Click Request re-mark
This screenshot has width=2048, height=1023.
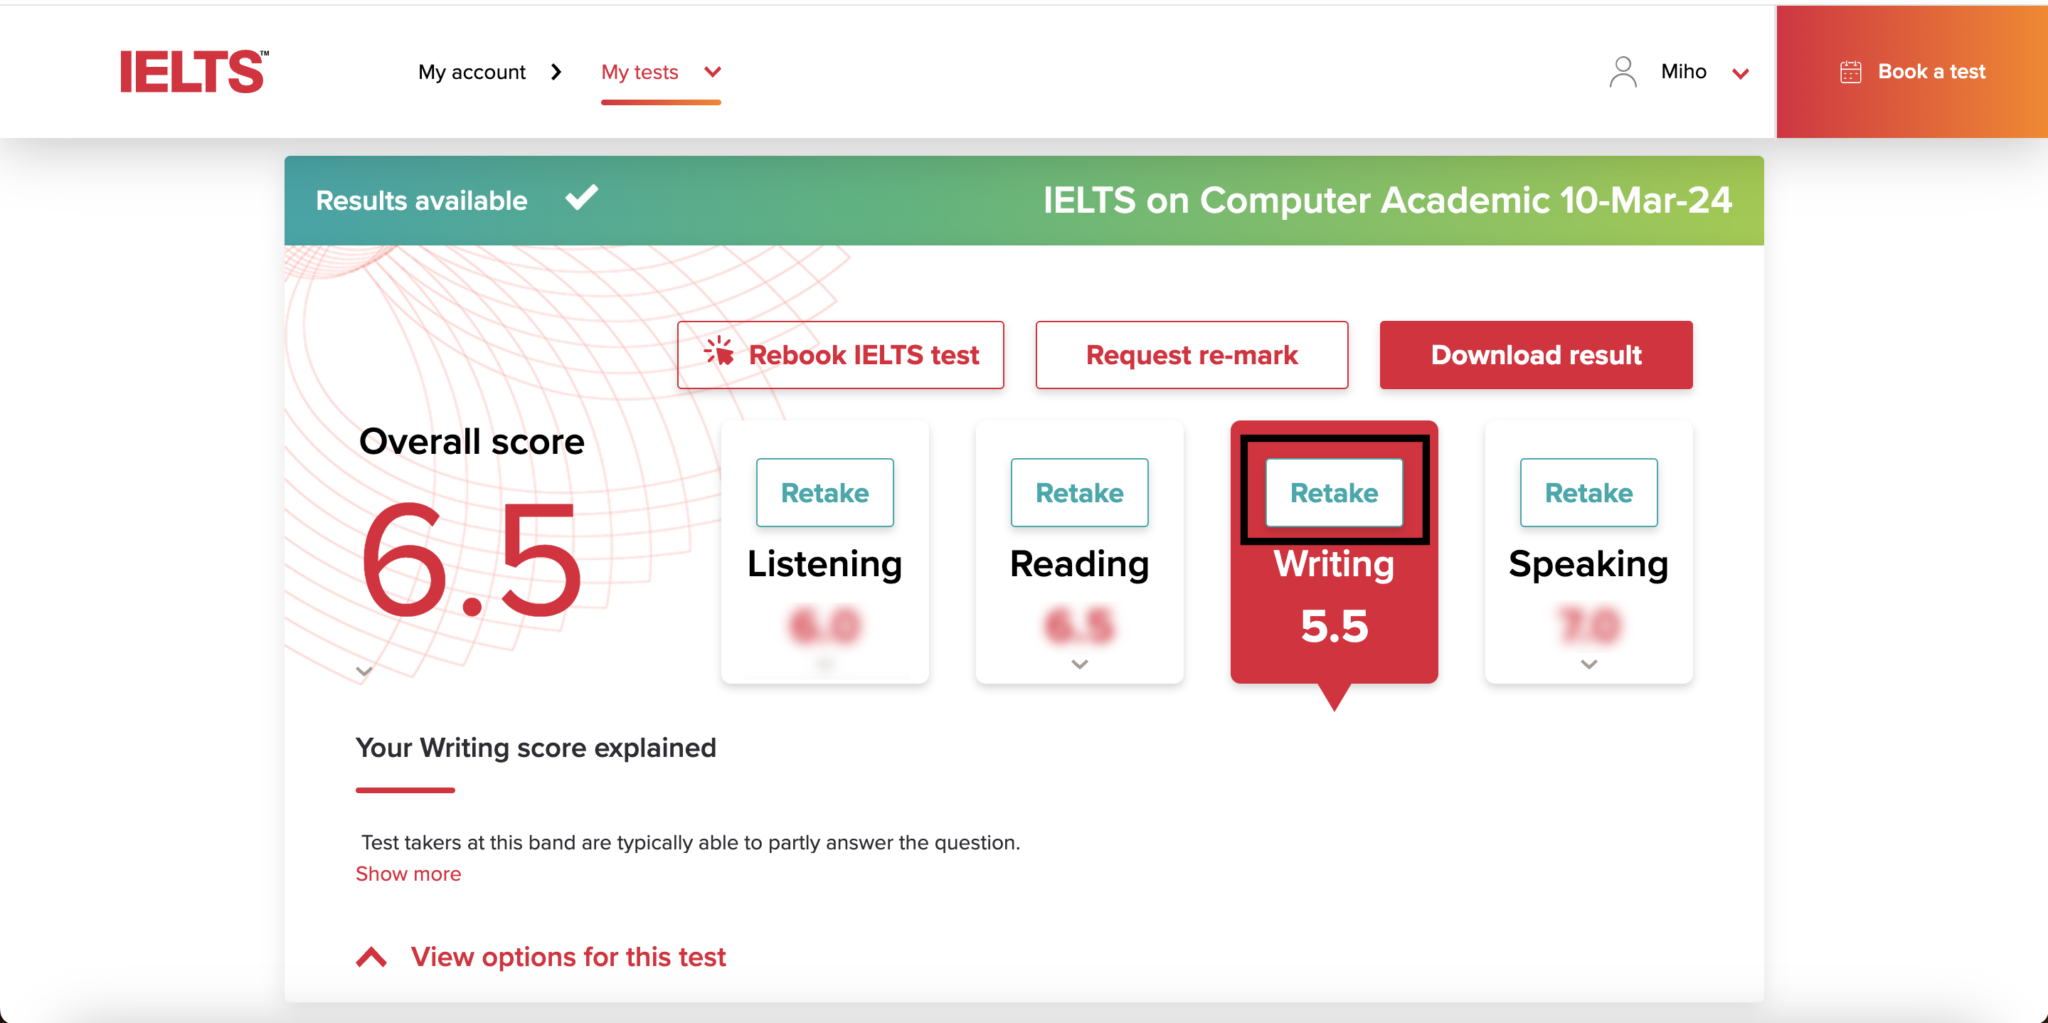tap(1191, 354)
